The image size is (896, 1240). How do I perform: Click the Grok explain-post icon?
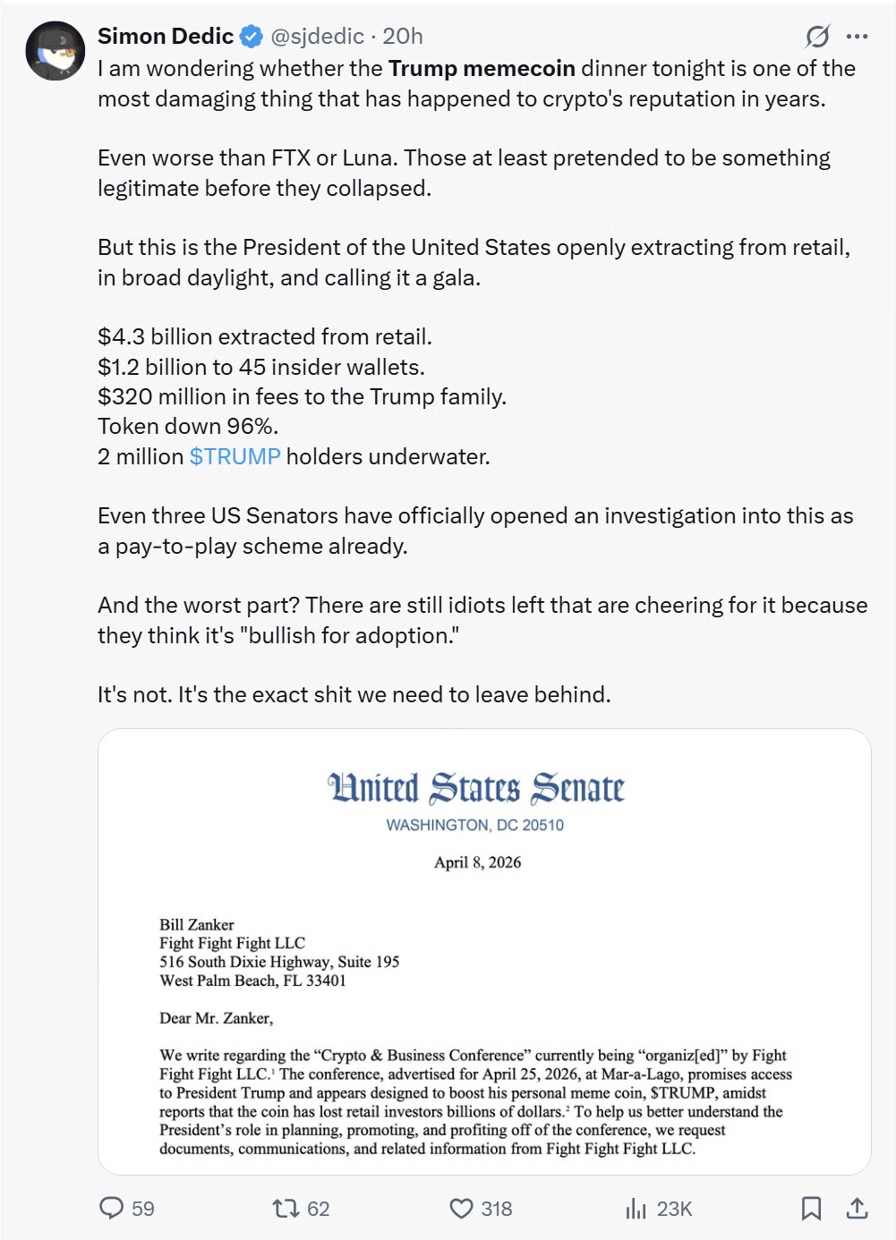coord(817,37)
